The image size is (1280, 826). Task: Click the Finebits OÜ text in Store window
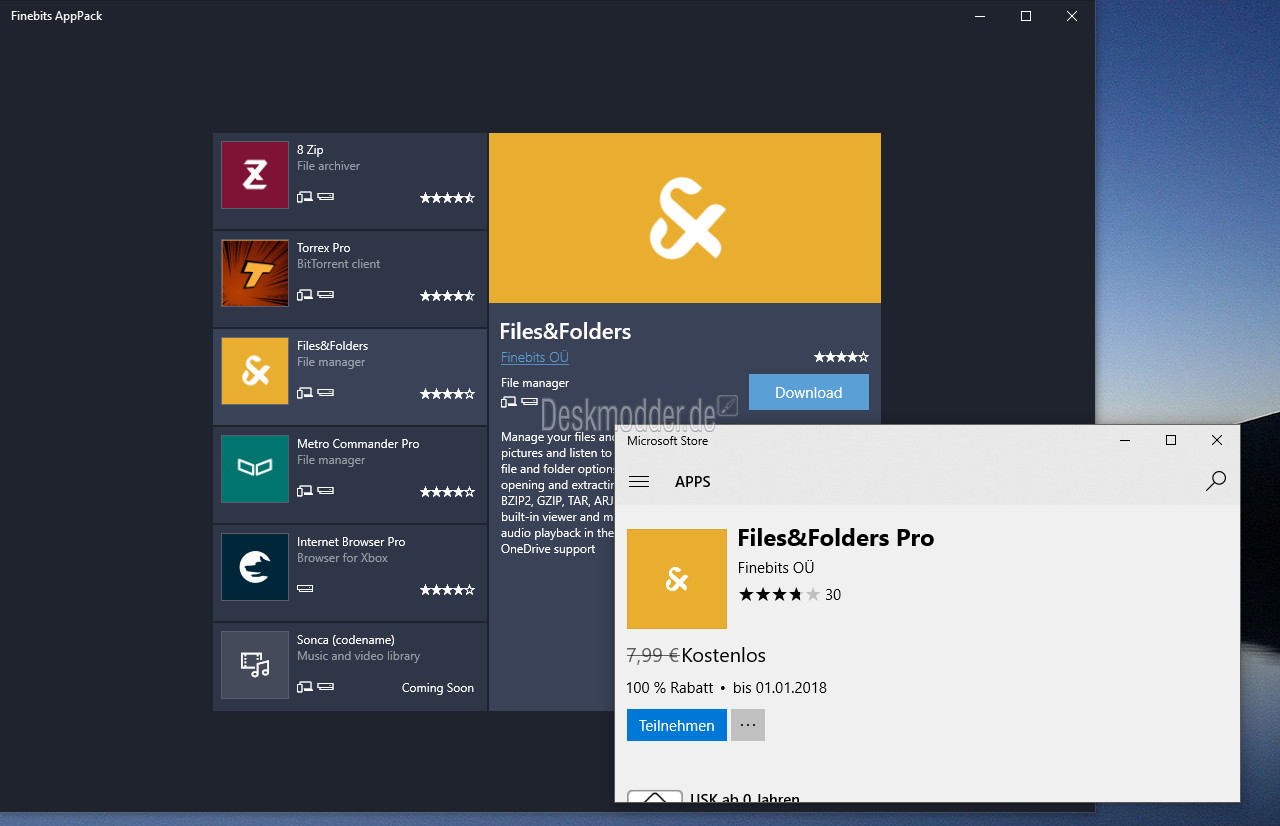(x=776, y=568)
